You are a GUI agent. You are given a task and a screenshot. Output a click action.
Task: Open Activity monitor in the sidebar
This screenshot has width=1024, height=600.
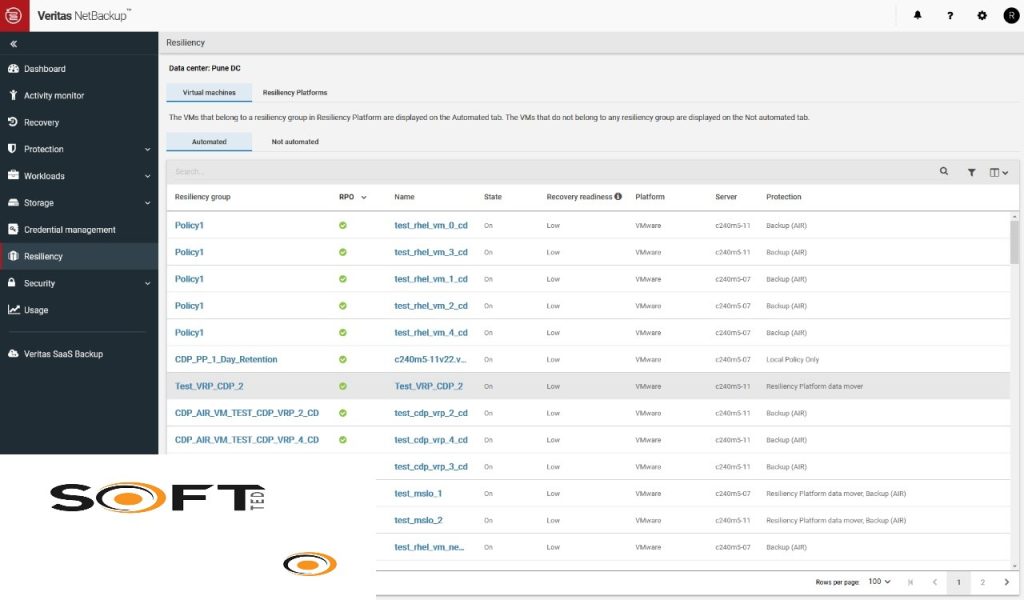pos(54,95)
